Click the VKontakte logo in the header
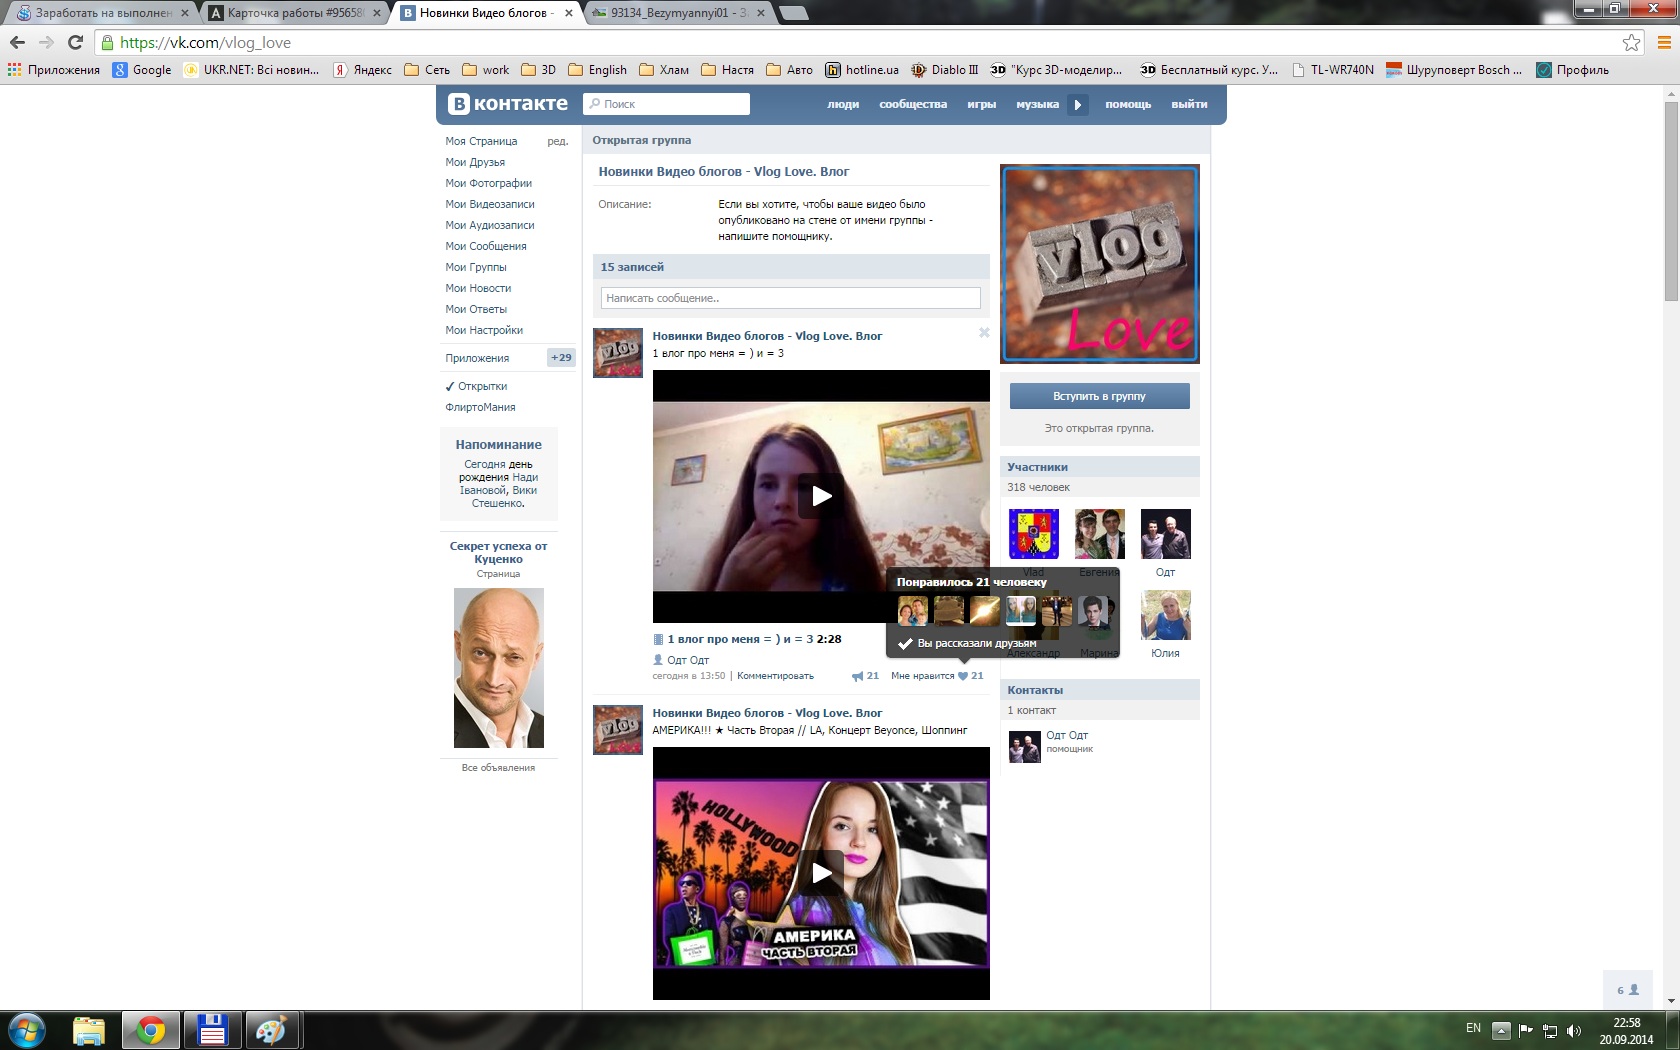 (x=508, y=104)
